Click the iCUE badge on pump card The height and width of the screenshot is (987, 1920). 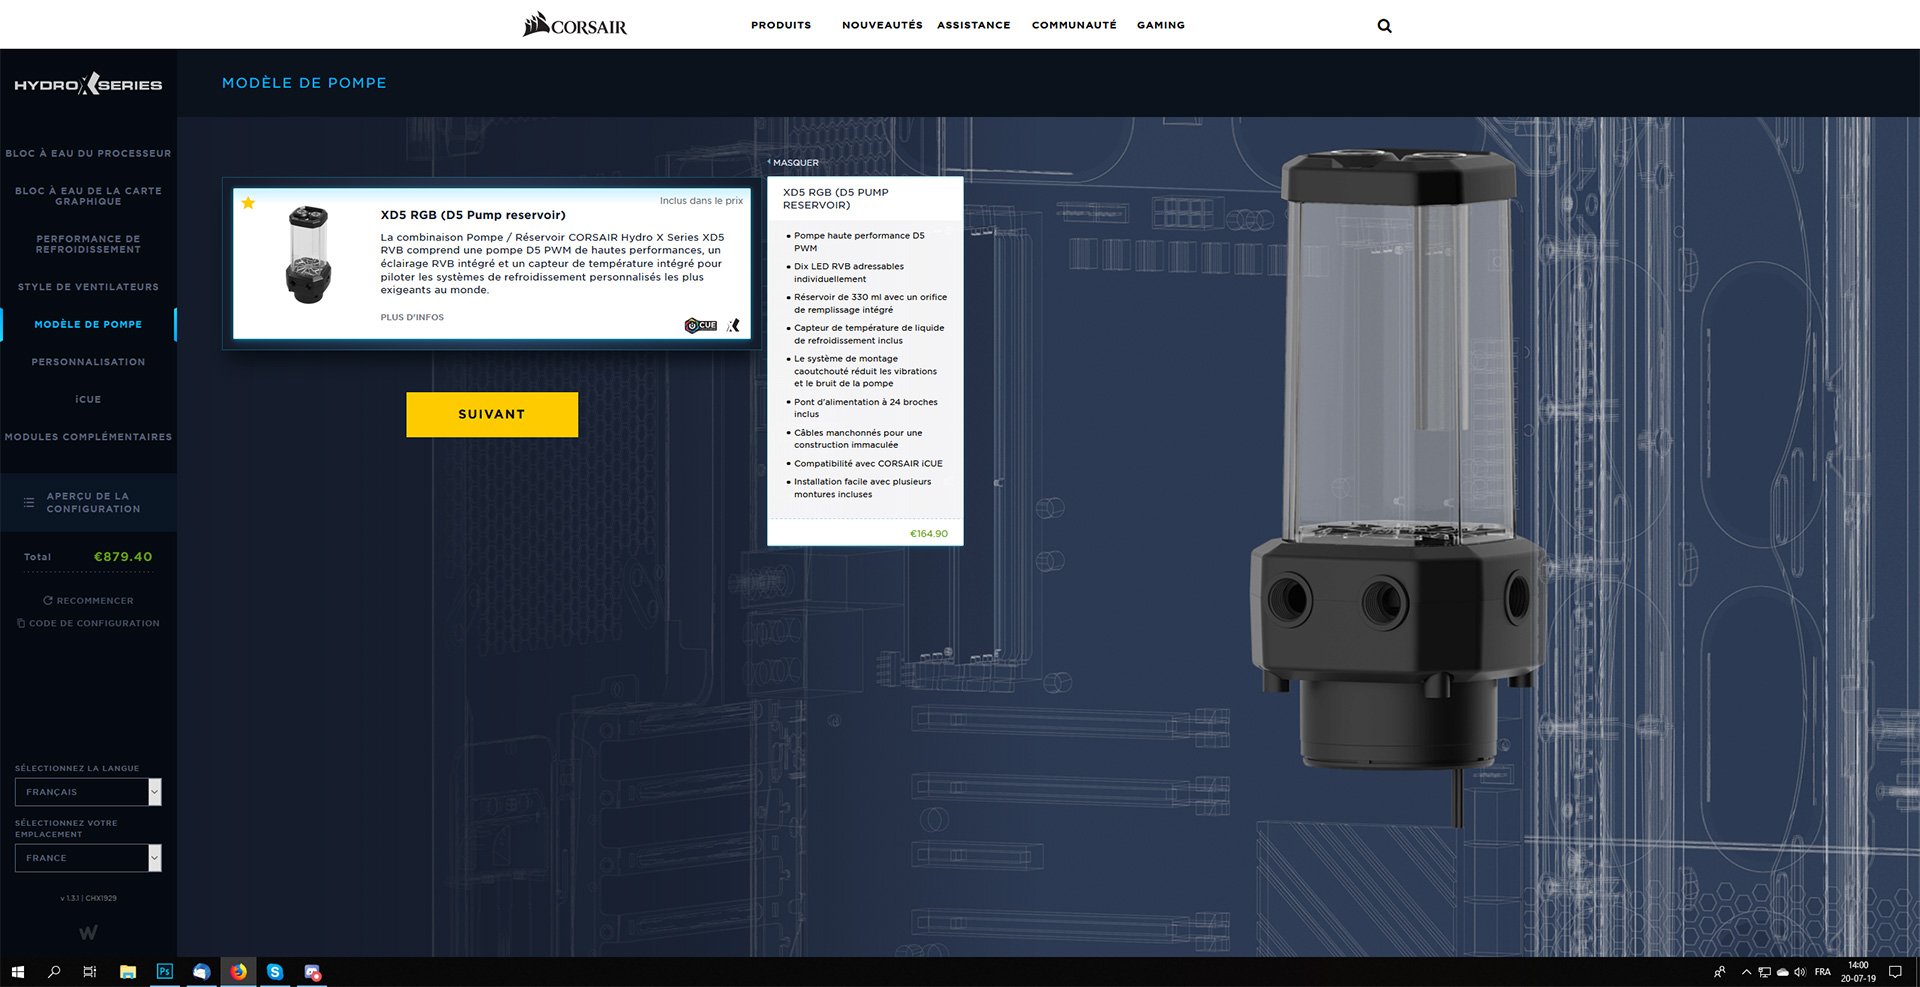[701, 325]
